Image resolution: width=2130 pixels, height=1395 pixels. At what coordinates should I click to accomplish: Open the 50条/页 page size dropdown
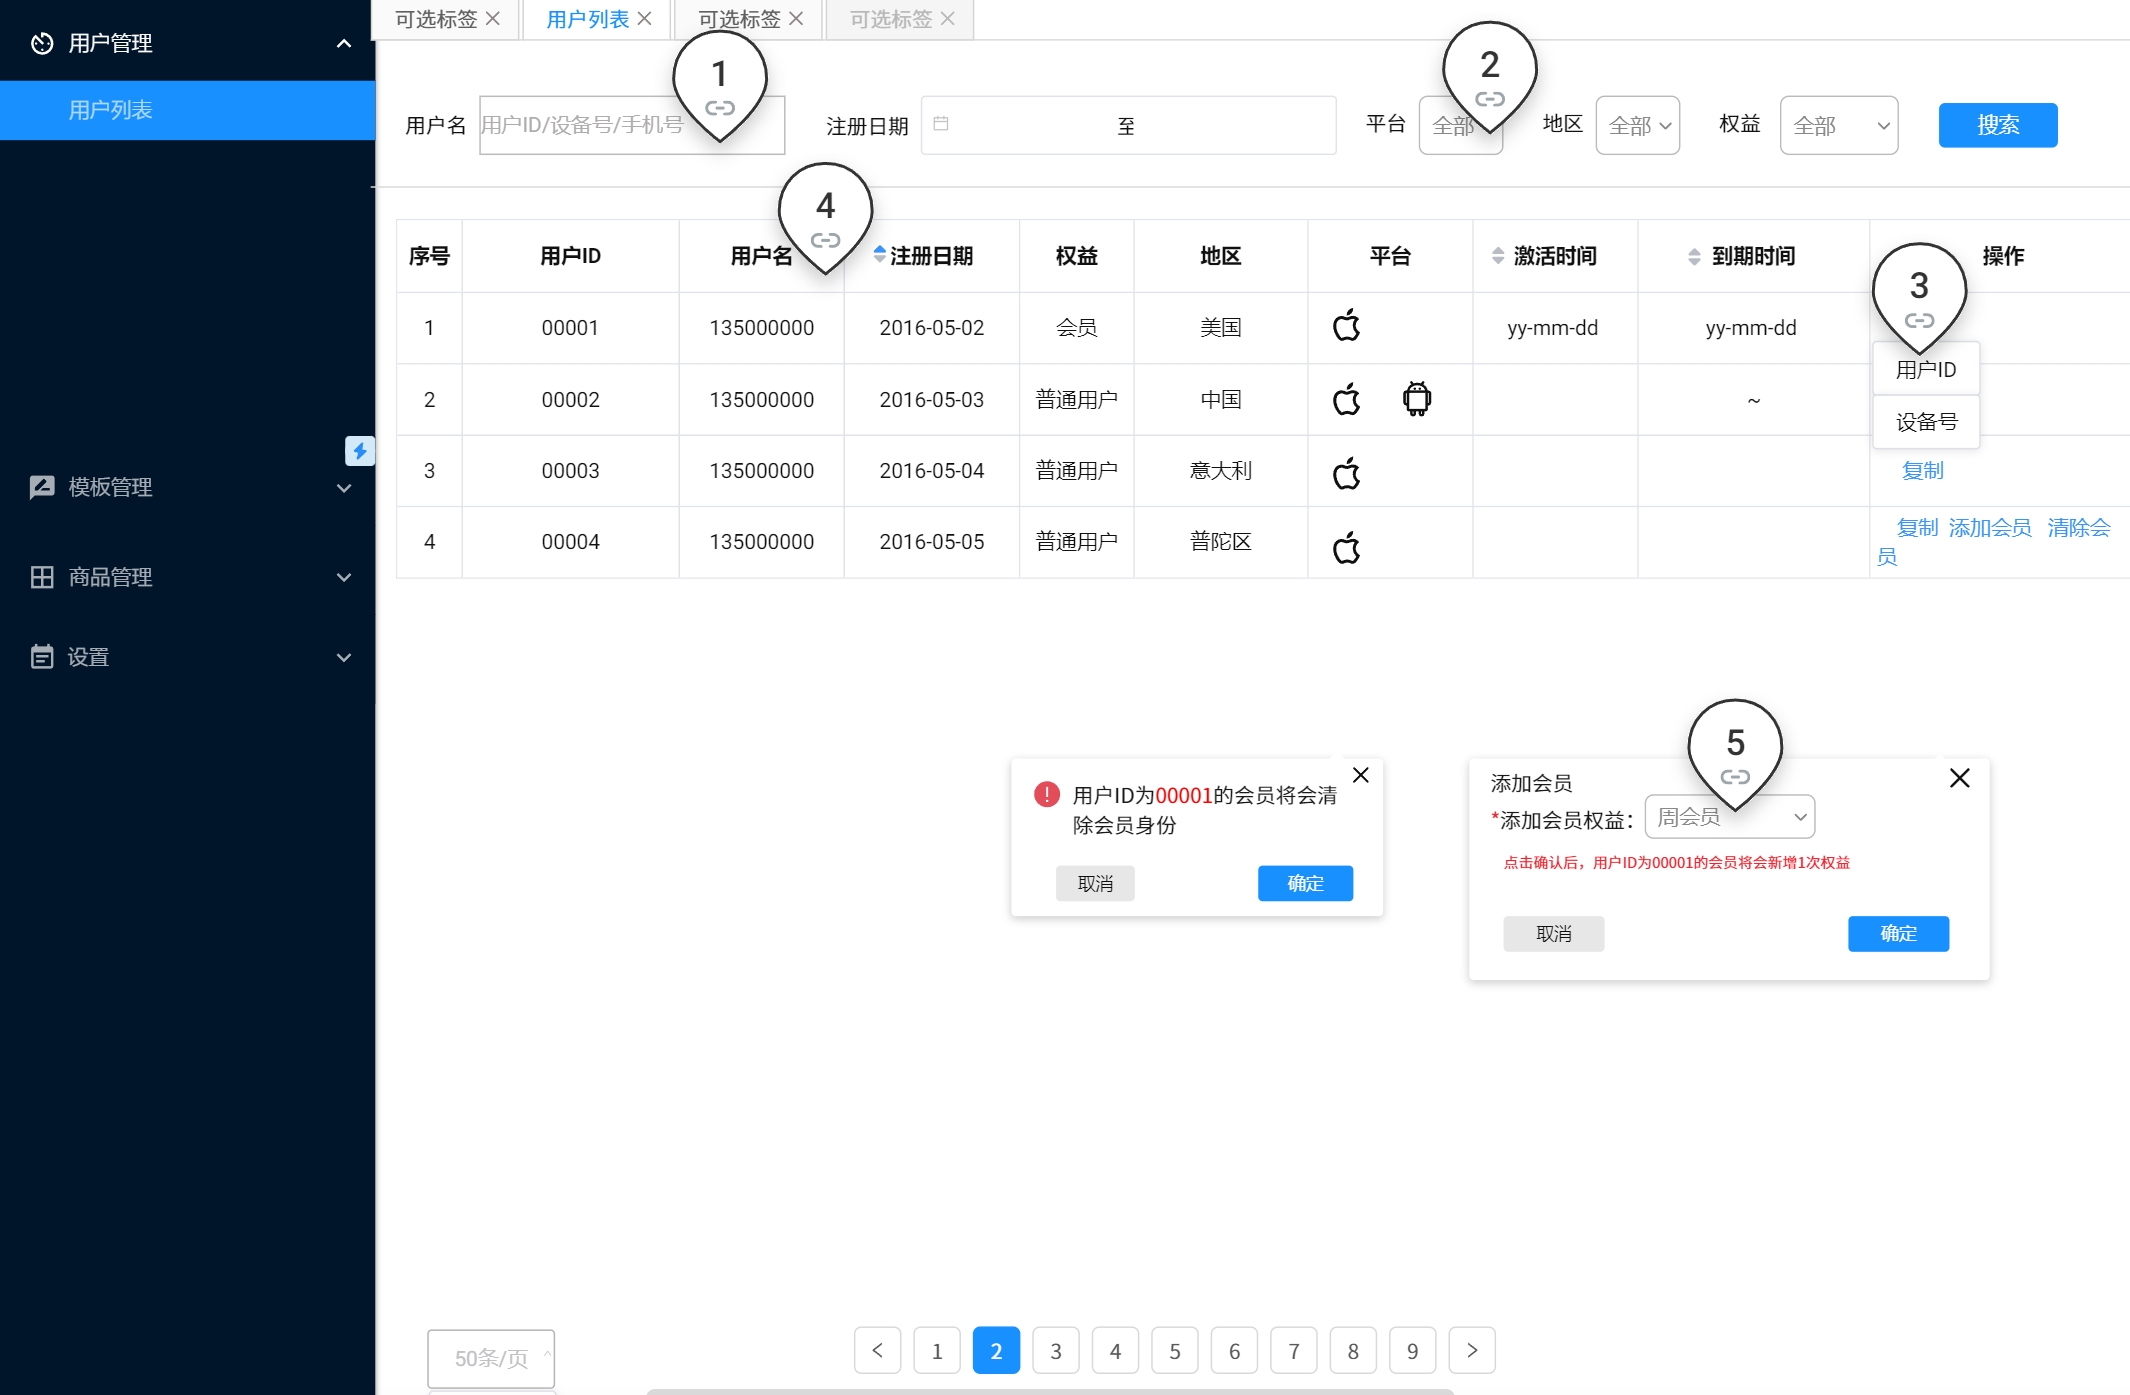pyautogui.click(x=491, y=1358)
